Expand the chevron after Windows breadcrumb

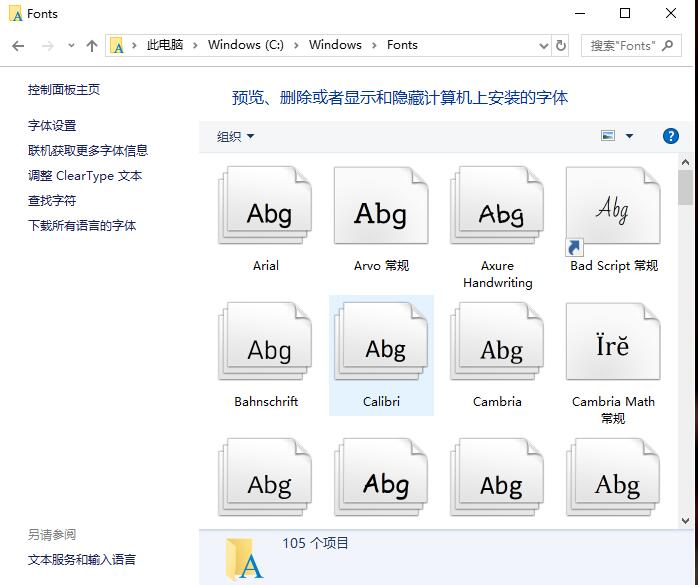[x=374, y=45]
